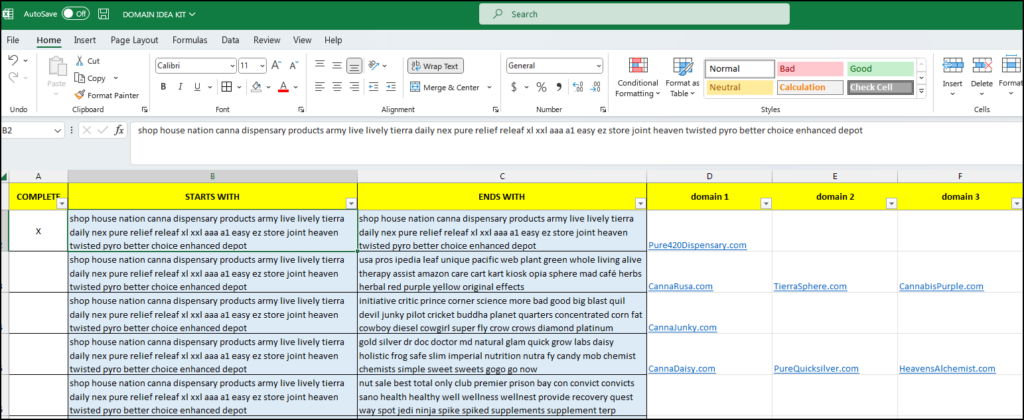
Task: Click the dollar Accounting Format icon
Action: (515, 87)
